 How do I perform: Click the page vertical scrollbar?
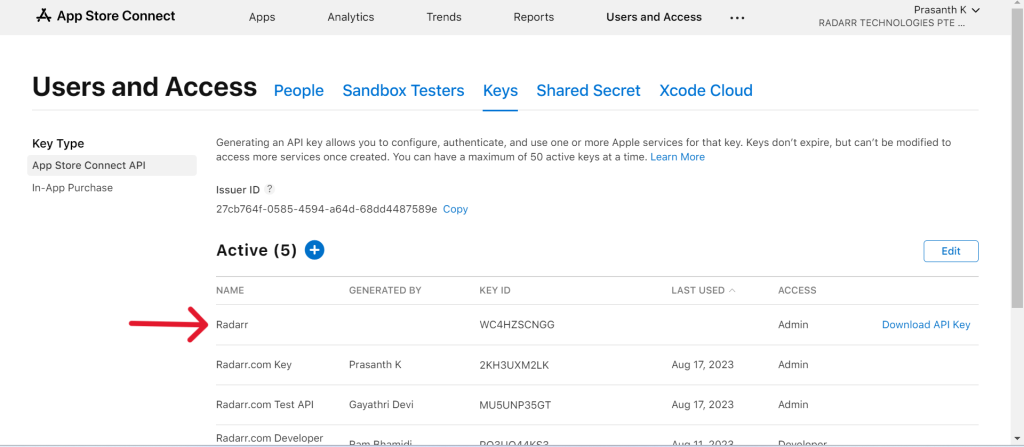click(1017, 157)
